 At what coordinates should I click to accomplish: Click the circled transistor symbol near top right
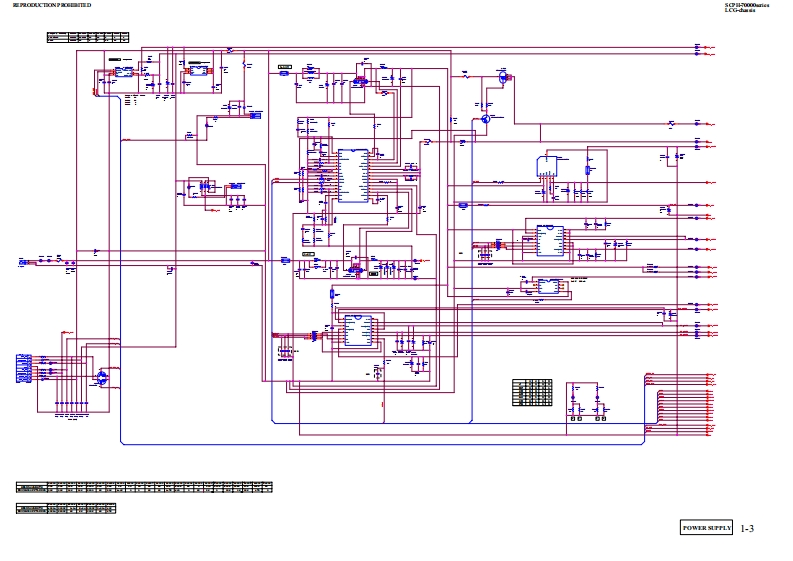(x=502, y=77)
